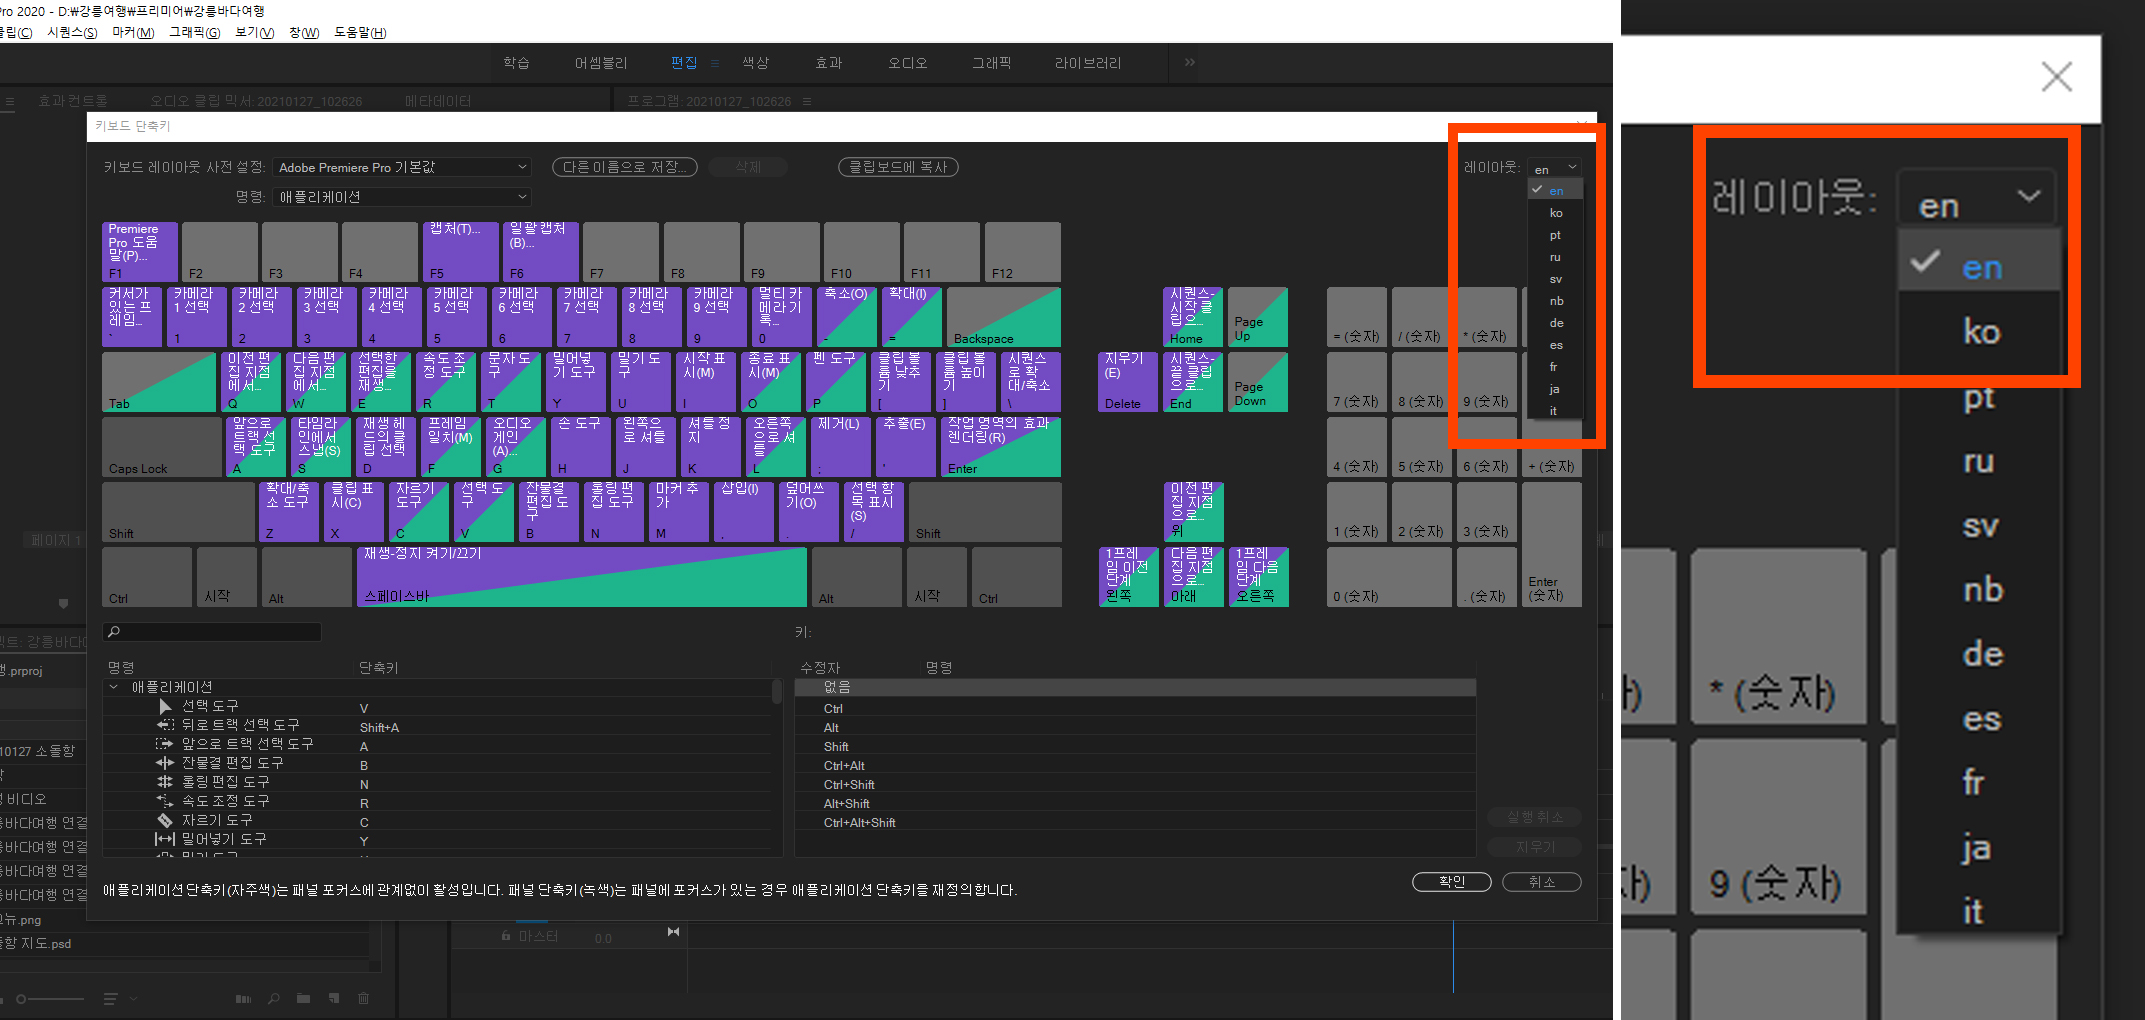2145x1020 pixels.
Task: Open the 시퀀스(S) menu
Action: click(73, 32)
